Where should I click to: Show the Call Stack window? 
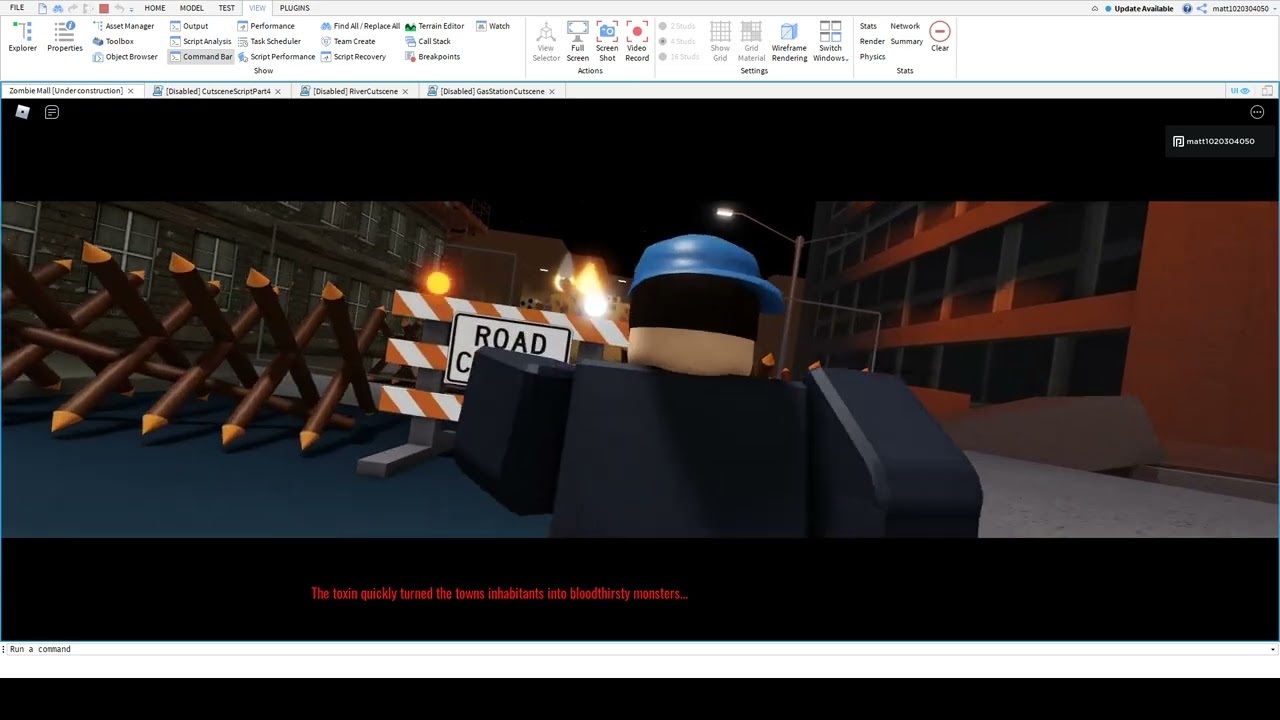click(x=428, y=41)
